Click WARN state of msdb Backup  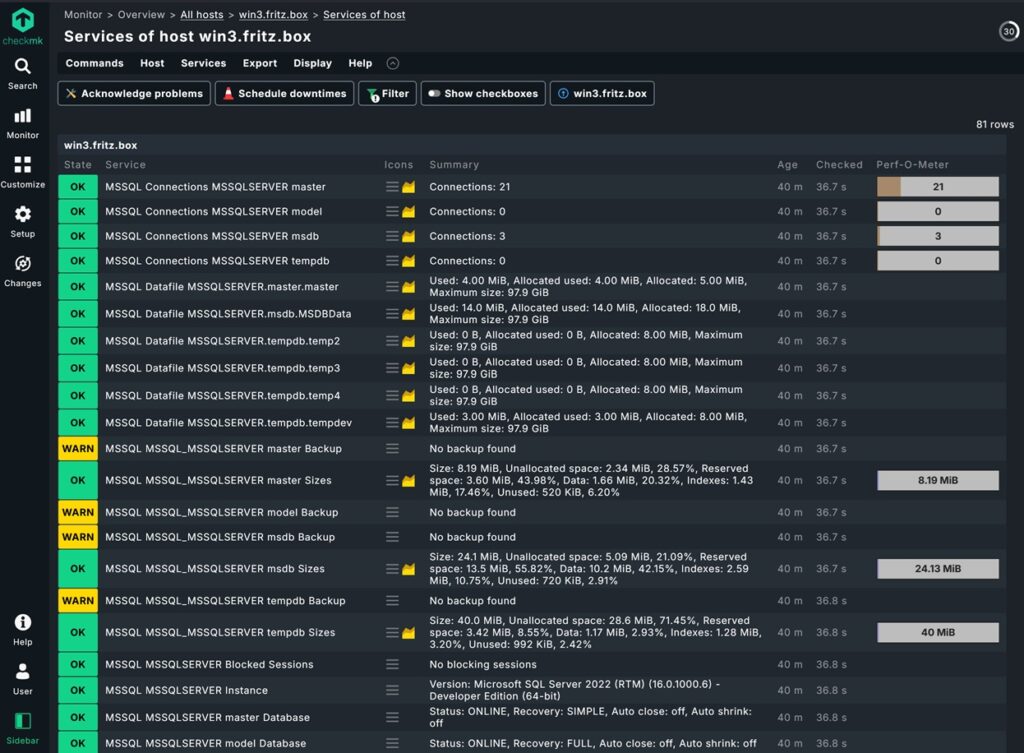click(x=78, y=537)
